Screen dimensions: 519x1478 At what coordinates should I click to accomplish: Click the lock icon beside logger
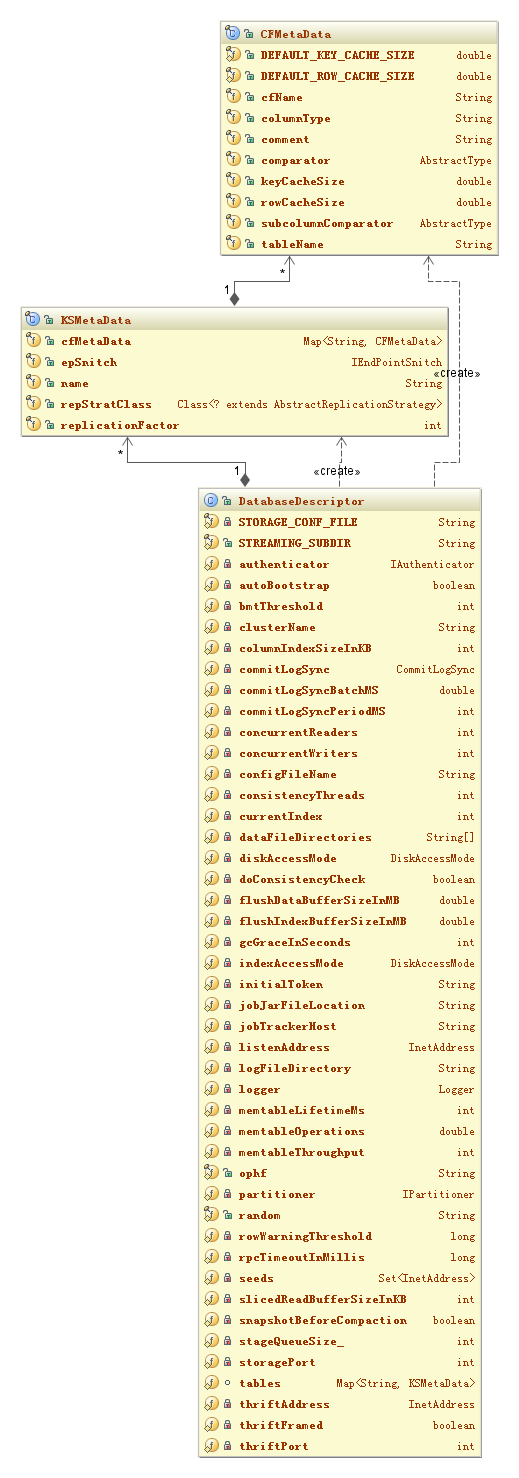227,1089
